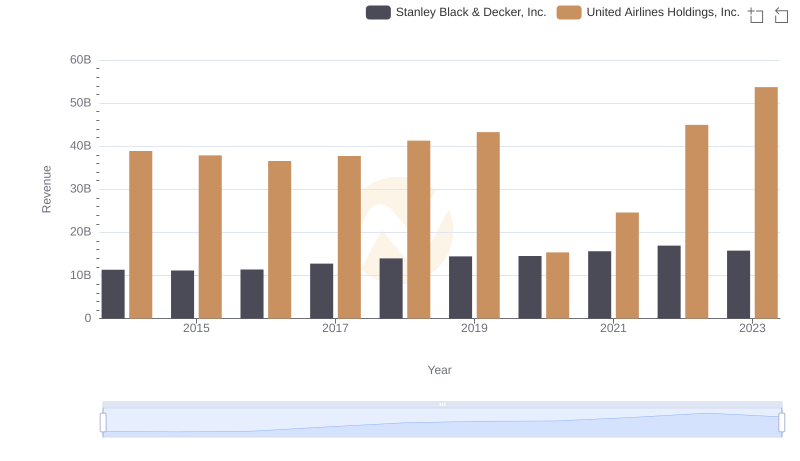Select the 2021 Stanley Black & Decker bar
This screenshot has width=800, height=461.
(x=599, y=285)
